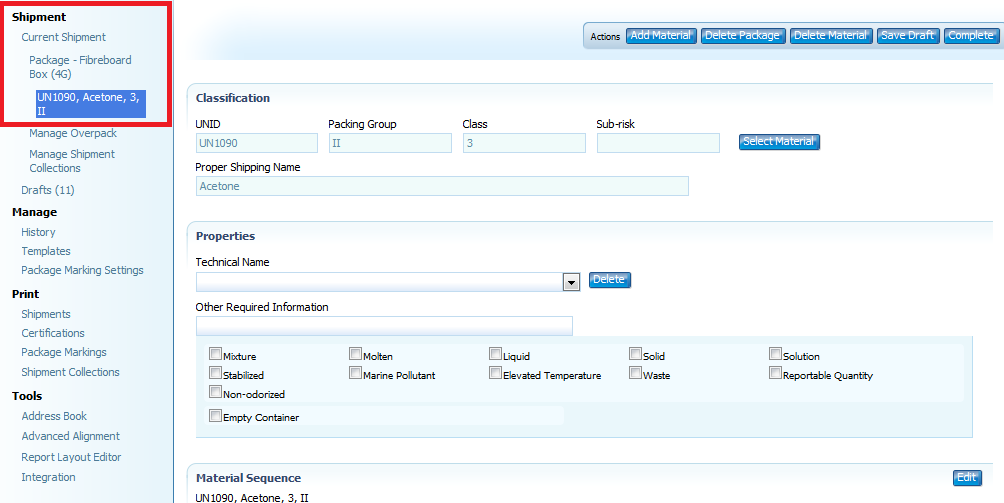The image size is (1004, 503).
Task: Click the Add Material button
Action: coord(661,36)
